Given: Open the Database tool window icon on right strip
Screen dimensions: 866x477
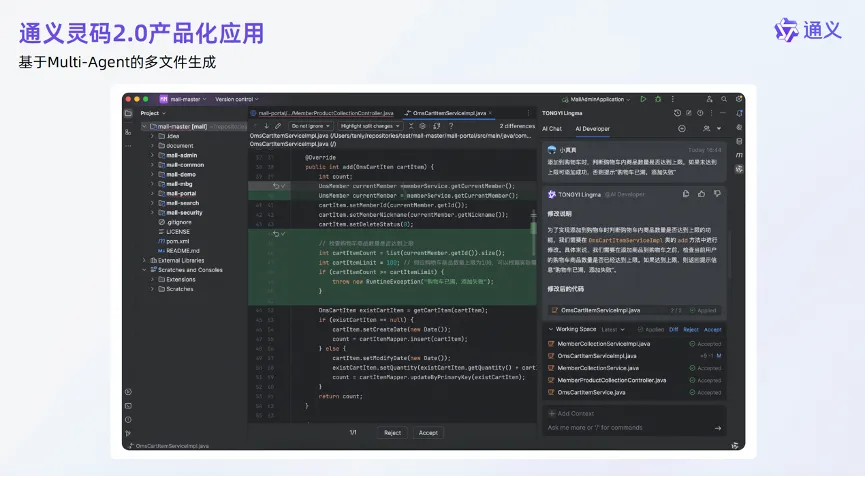Looking at the screenshot, I should point(739,141).
